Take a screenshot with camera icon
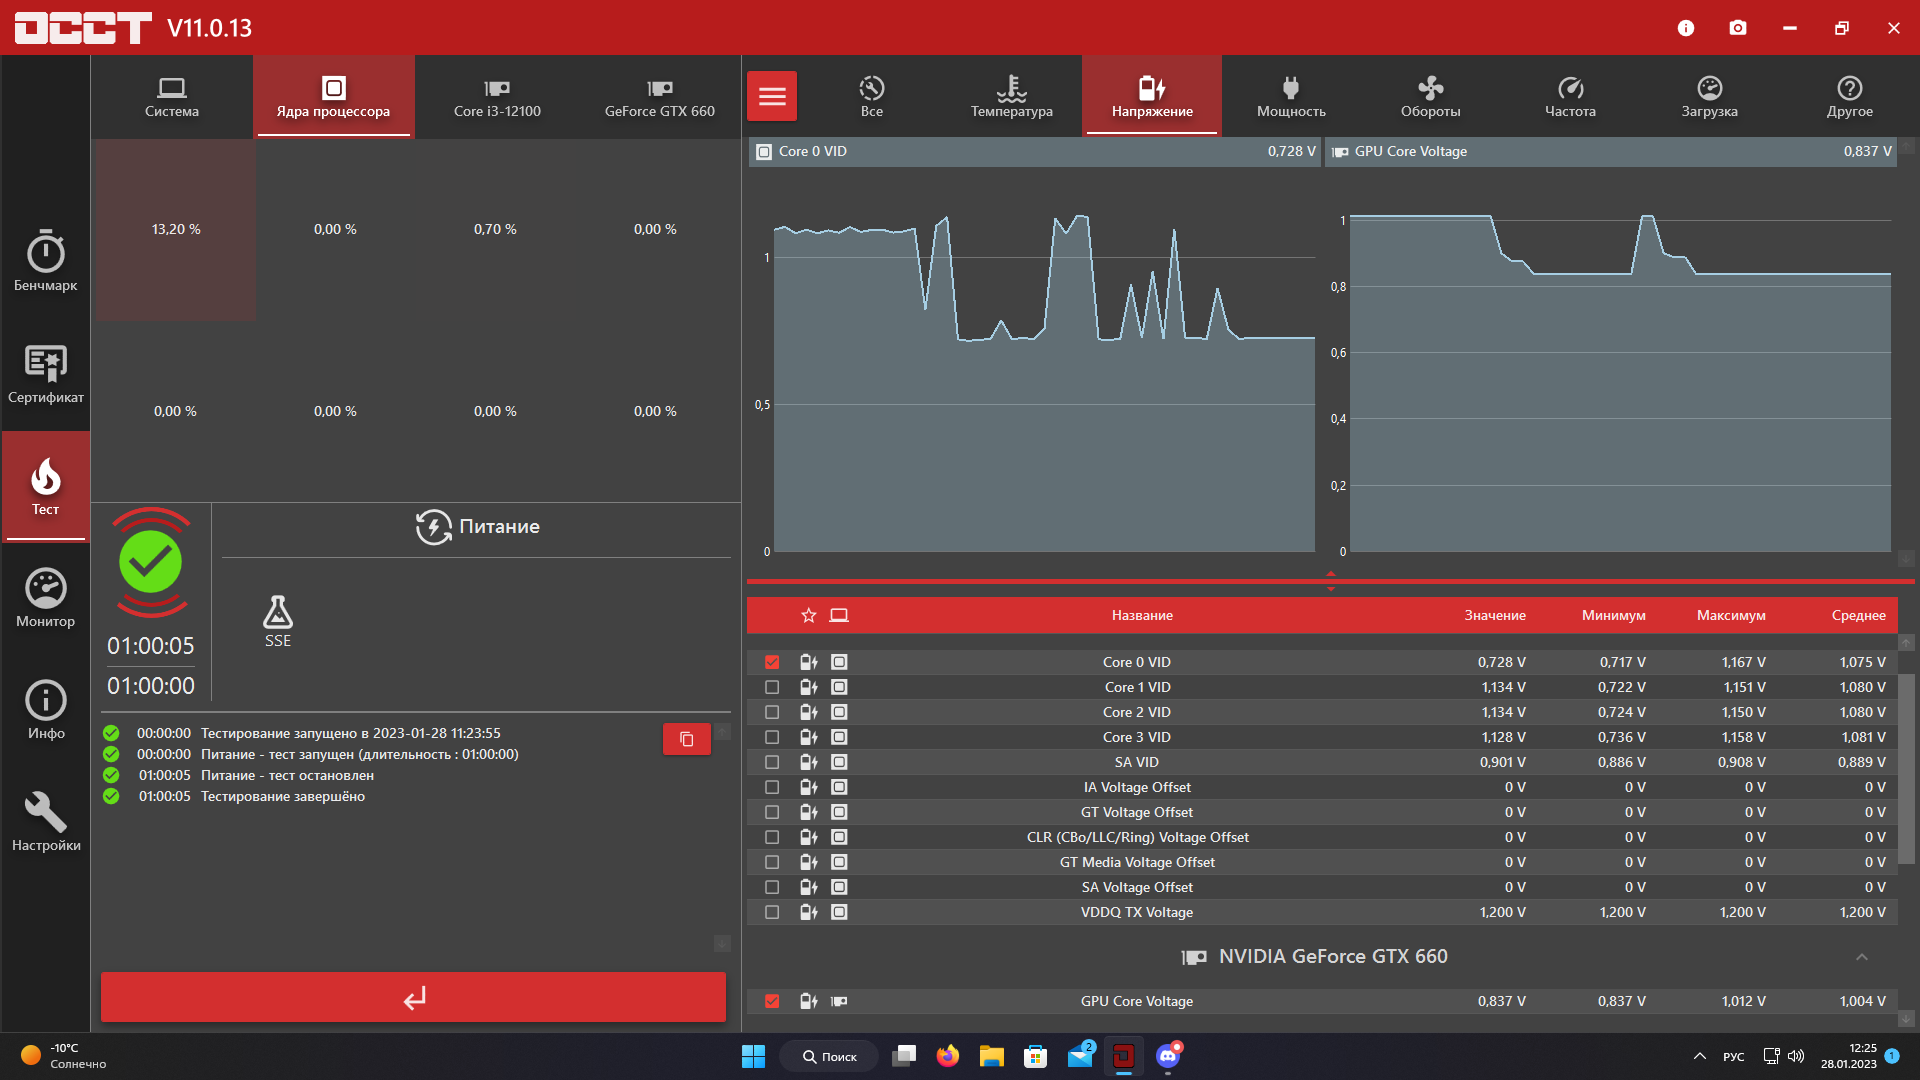This screenshot has height=1080, width=1920. click(1738, 28)
